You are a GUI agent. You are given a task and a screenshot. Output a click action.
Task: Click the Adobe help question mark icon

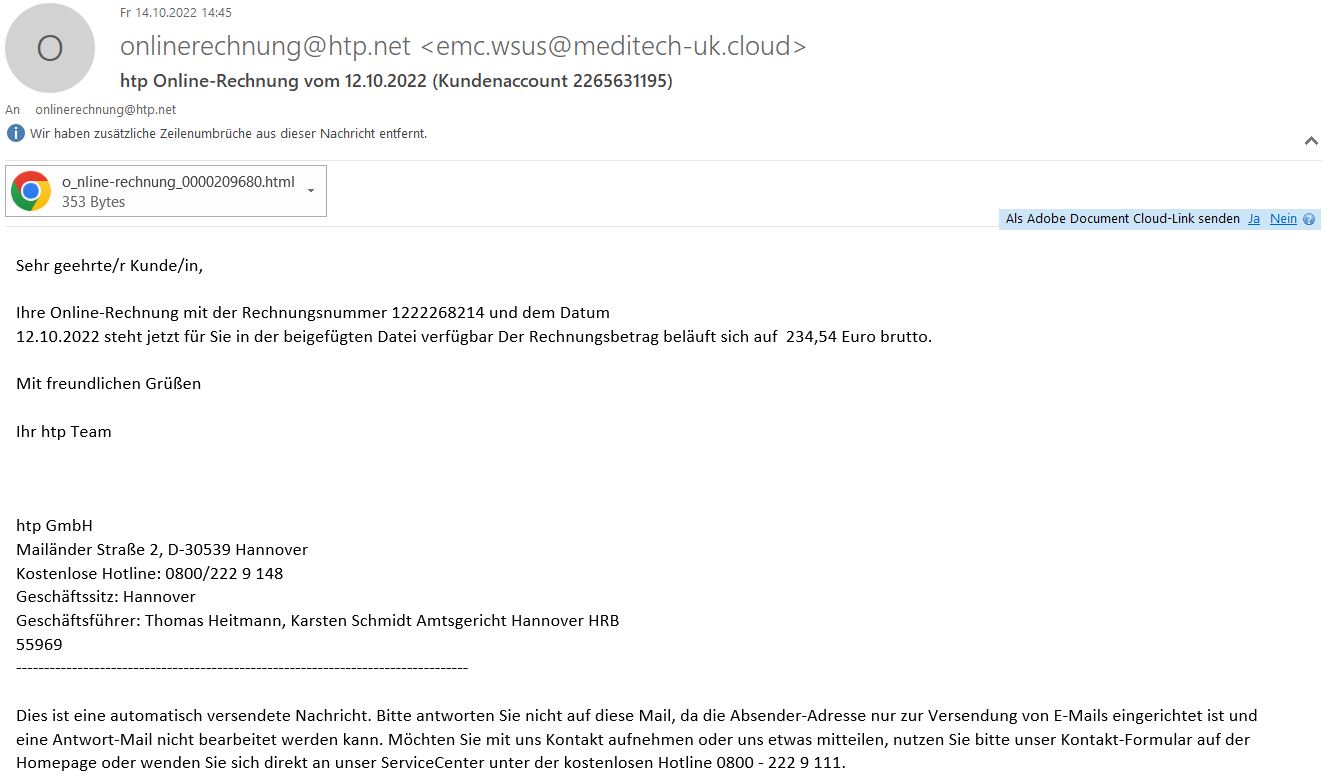[1309, 219]
